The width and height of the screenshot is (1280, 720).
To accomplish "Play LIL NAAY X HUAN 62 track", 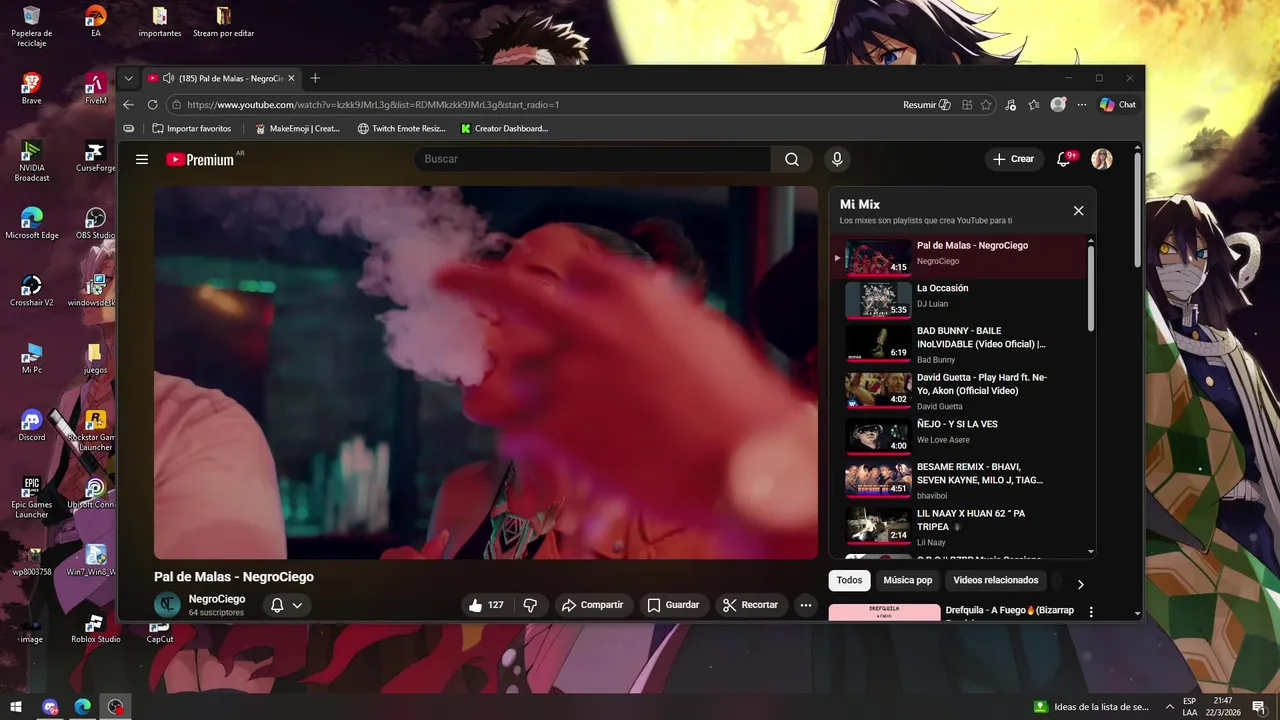I will tap(959, 526).
